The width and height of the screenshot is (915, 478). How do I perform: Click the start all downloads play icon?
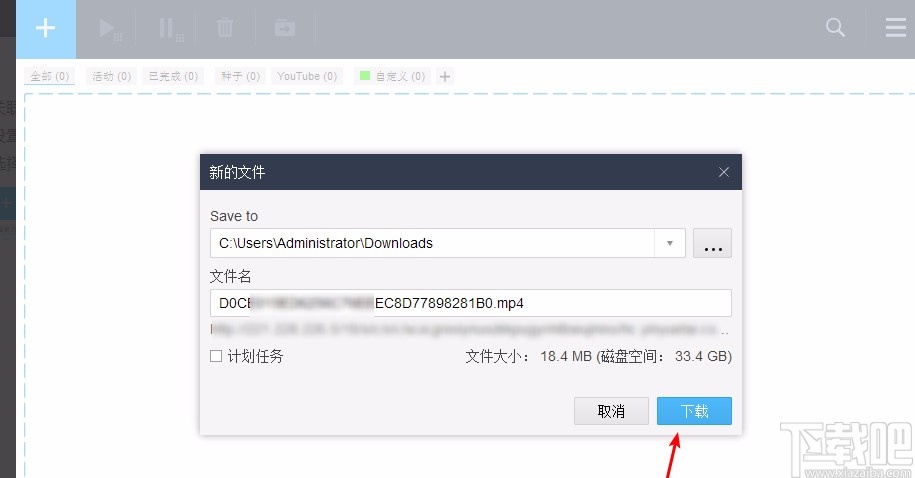(x=109, y=29)
